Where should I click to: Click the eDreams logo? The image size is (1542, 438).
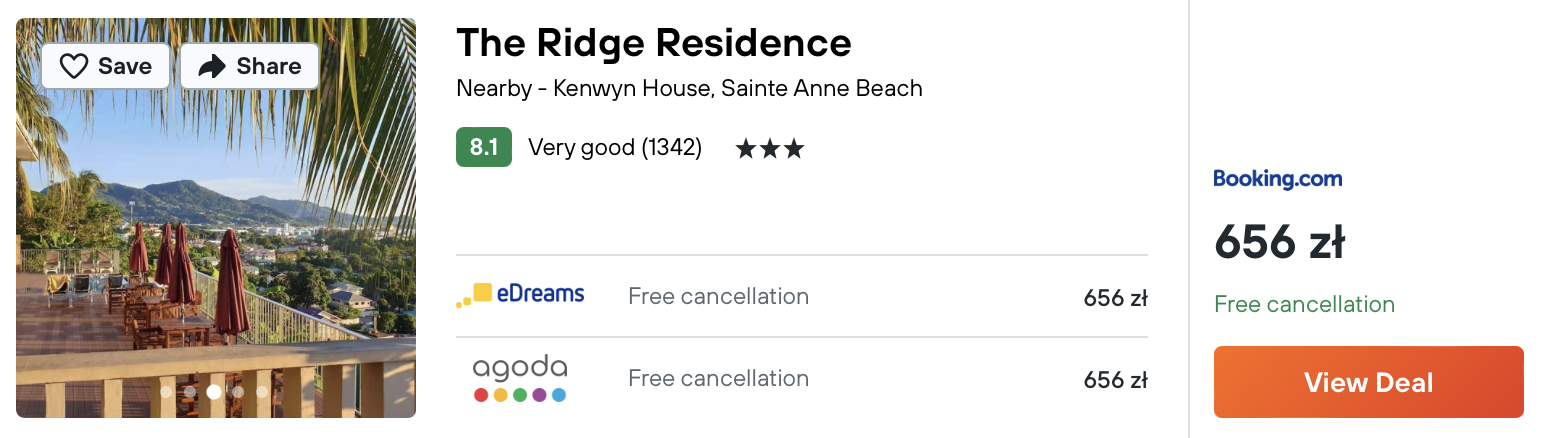coord(520,295)
